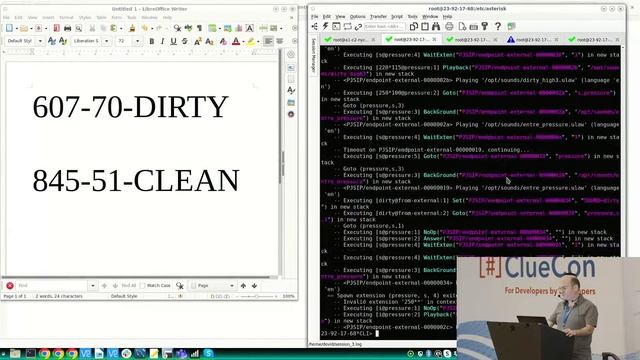This screenshot has height=360, width=640.
Task: Click Find All button
Action: 128,286
